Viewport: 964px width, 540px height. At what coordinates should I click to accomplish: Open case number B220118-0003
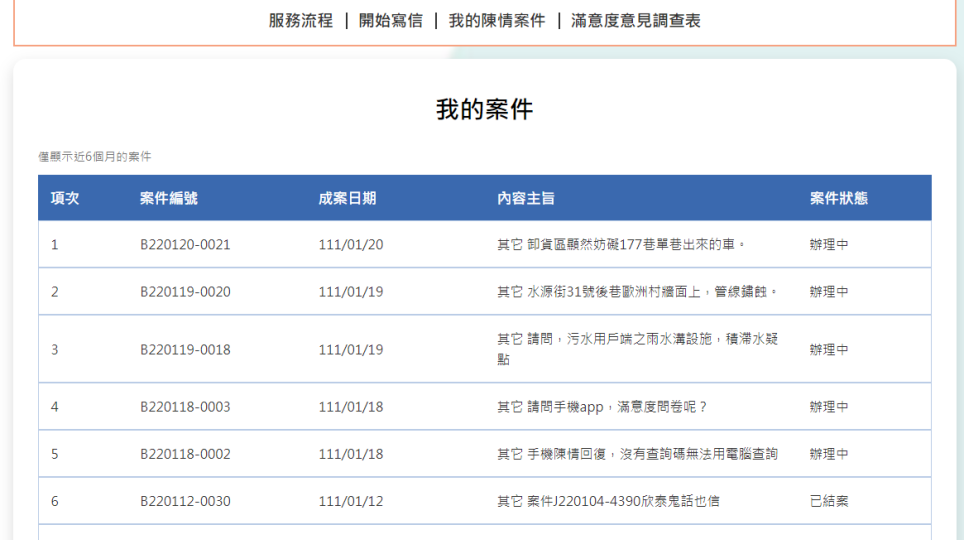pos(185,407)
